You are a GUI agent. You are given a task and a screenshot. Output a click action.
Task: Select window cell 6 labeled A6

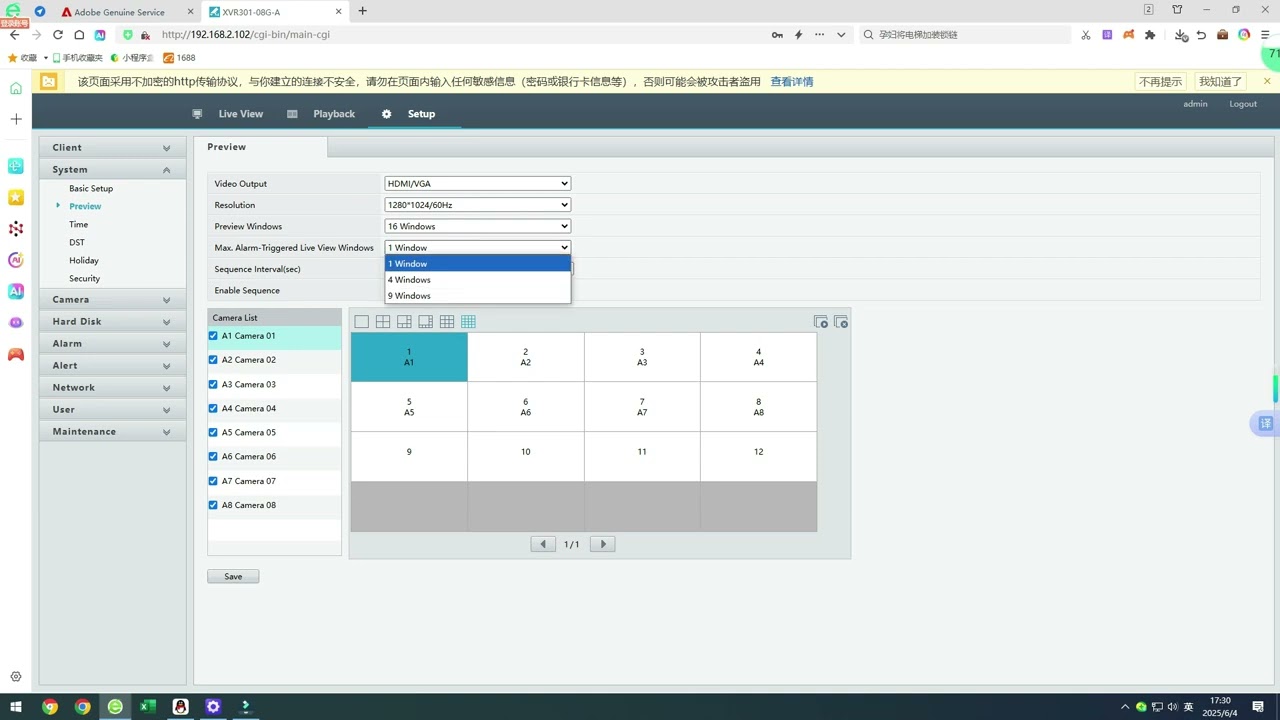click(x=526, y=407)
